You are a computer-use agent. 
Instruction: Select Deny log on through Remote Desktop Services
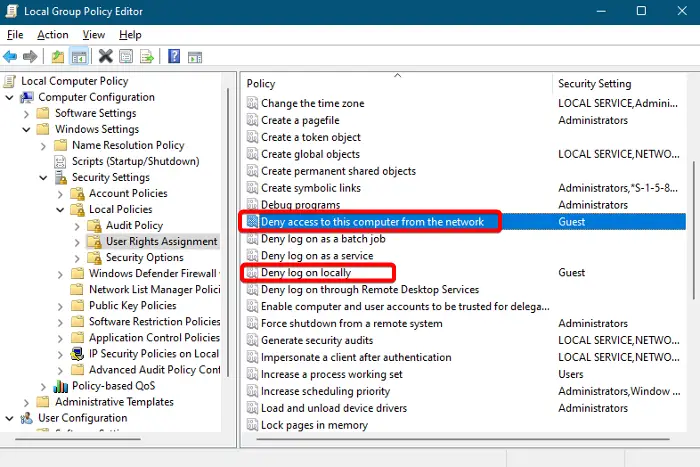[x=370, y=289]
